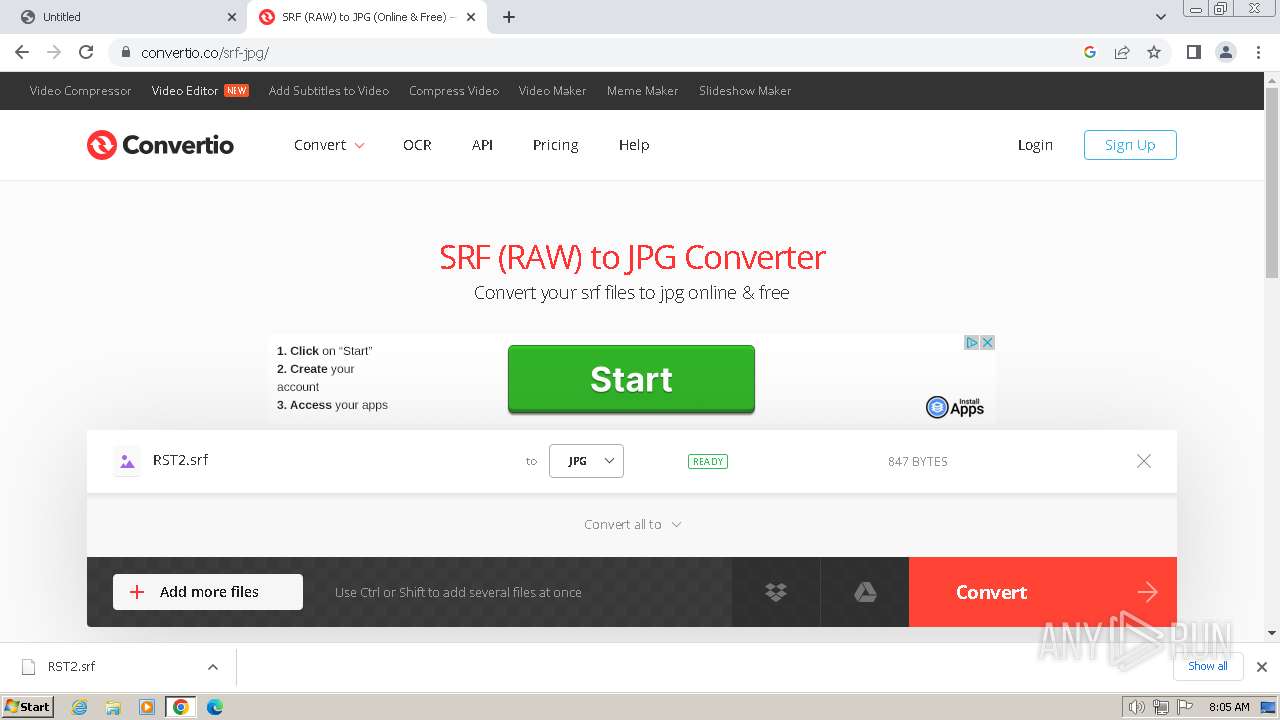The width and height of the screenshot is (1280, 720).
Task: Click green Start ad button
Action: (631, 379)
